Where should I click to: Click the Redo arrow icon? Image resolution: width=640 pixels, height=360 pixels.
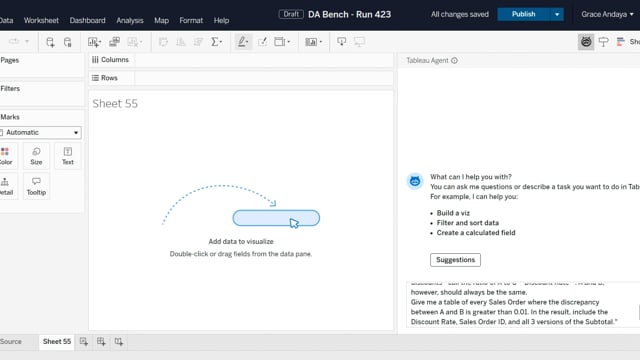click(14, 41)
